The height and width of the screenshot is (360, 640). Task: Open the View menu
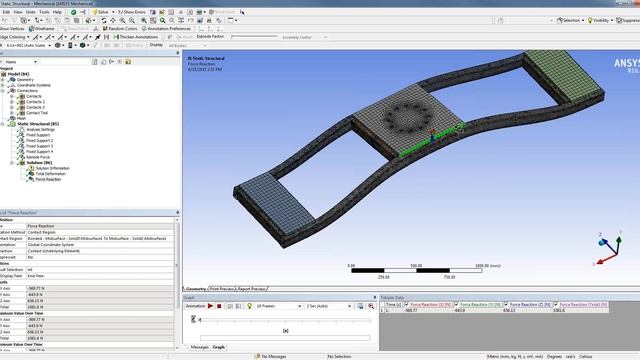coord(18,12)
